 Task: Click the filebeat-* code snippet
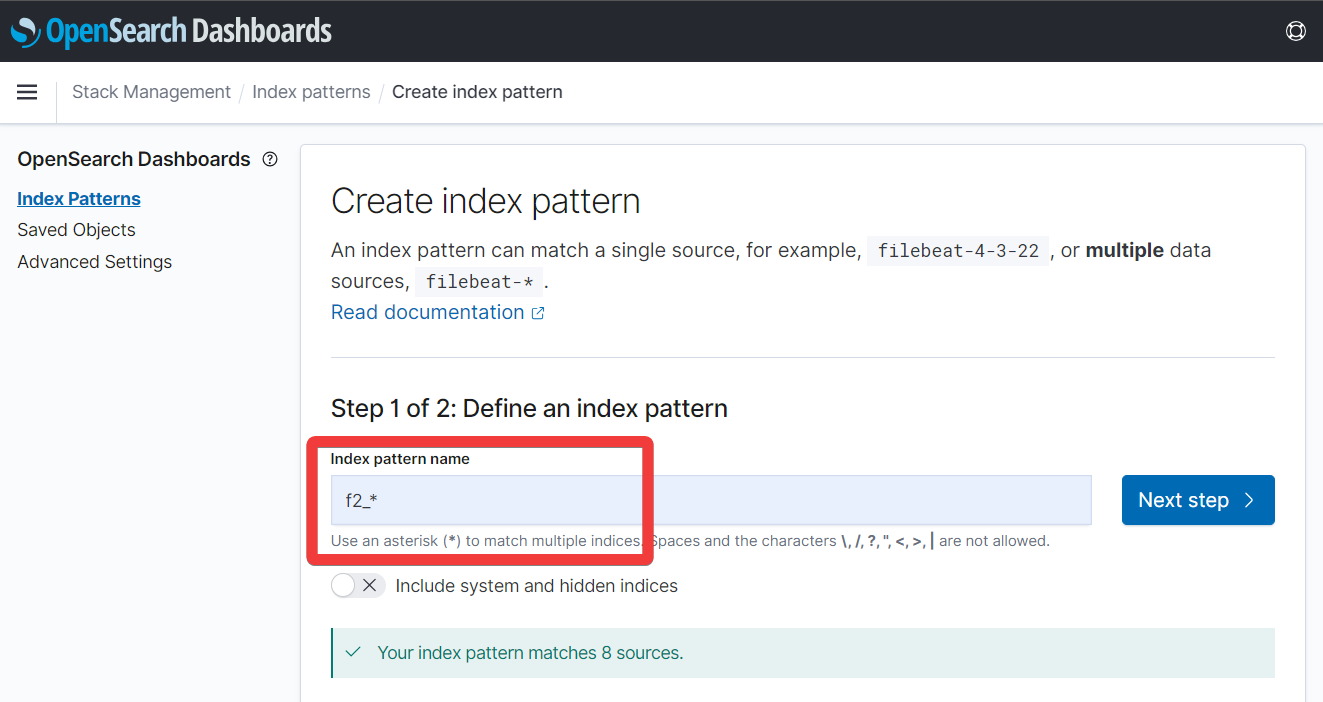pos(479,281)
